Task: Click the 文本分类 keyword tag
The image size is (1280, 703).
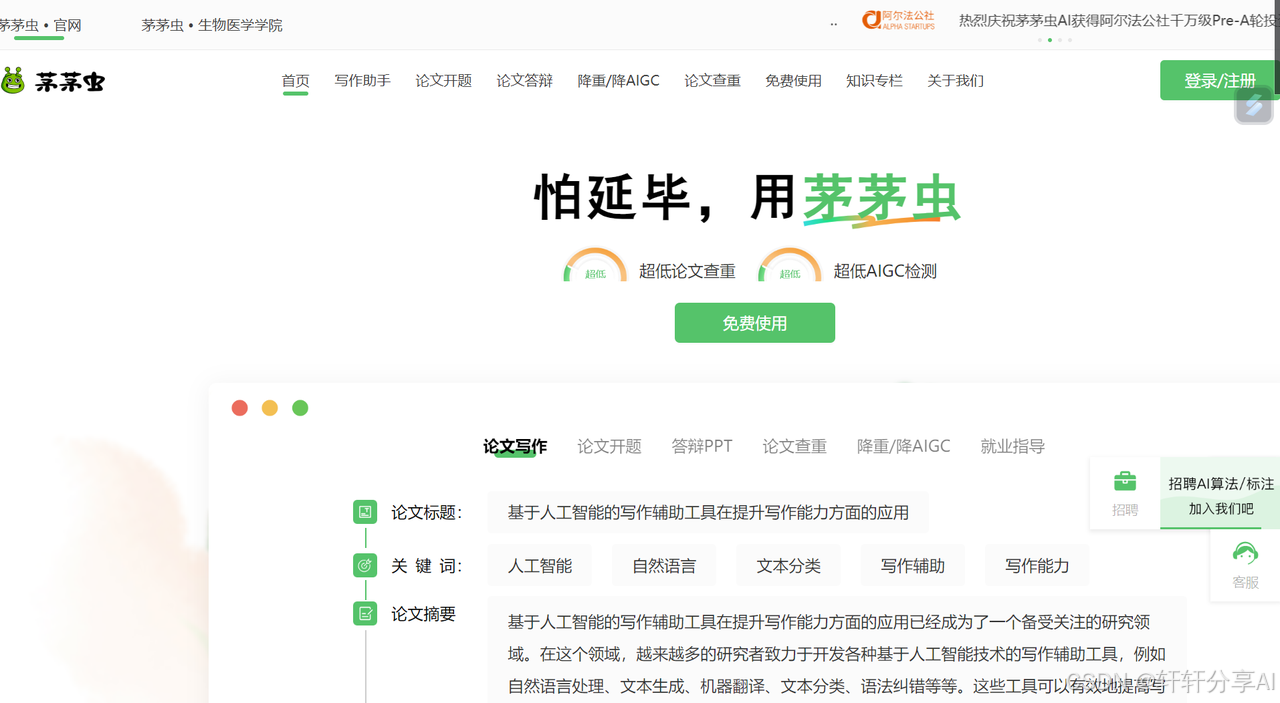Action: coord(788,565)
